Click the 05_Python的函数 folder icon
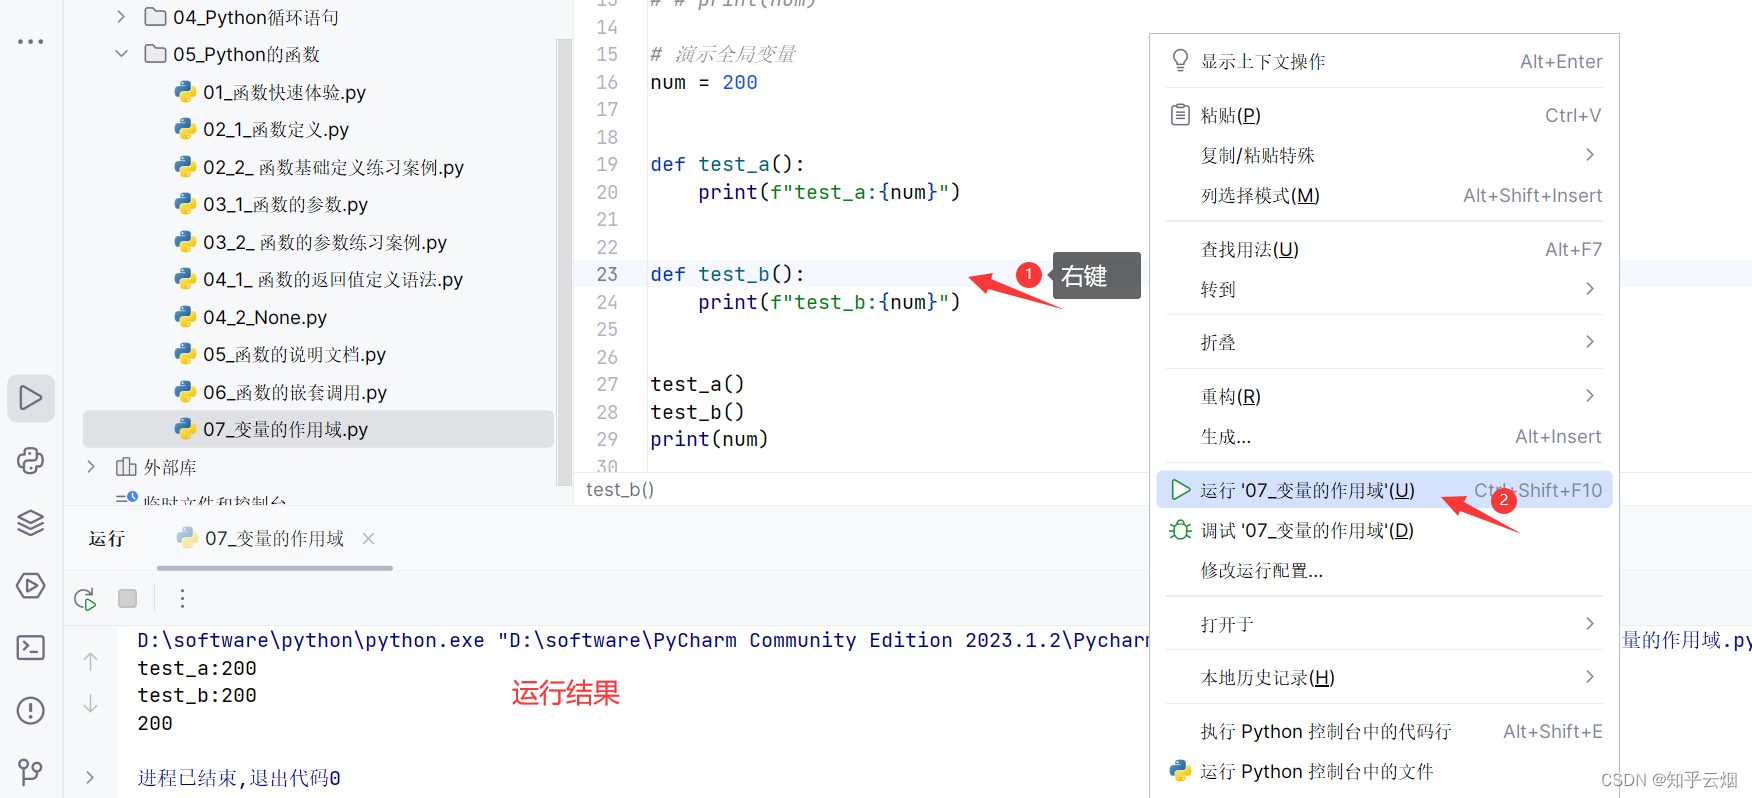The height and width of the screenshot is (798, 1752). tap(155, 54)
